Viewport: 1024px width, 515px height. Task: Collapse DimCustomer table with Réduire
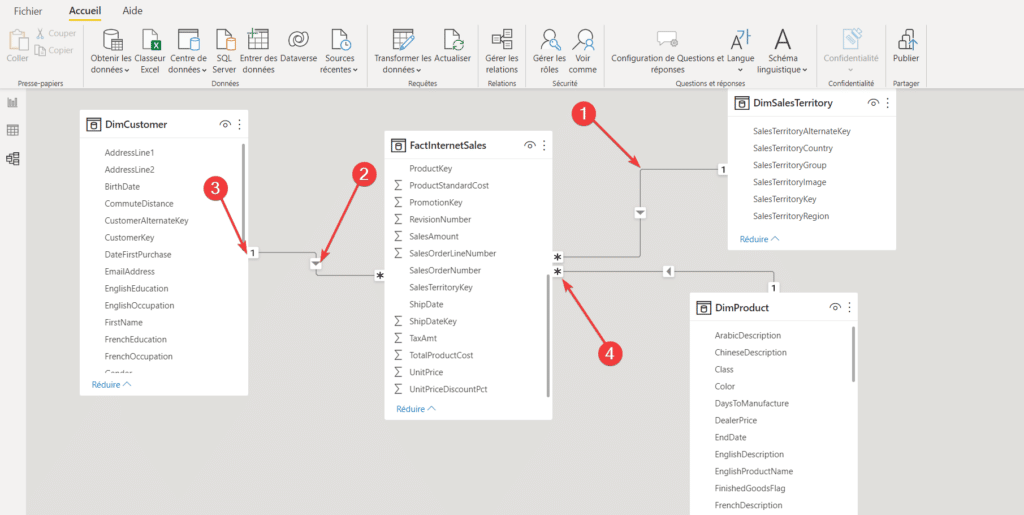(112, 384)
